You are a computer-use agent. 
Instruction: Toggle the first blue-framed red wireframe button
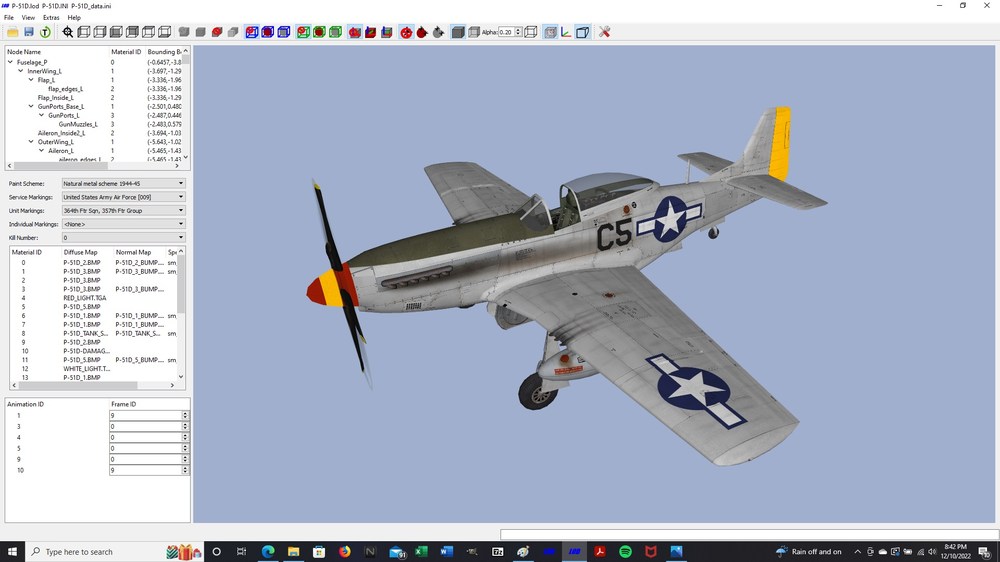252,32
